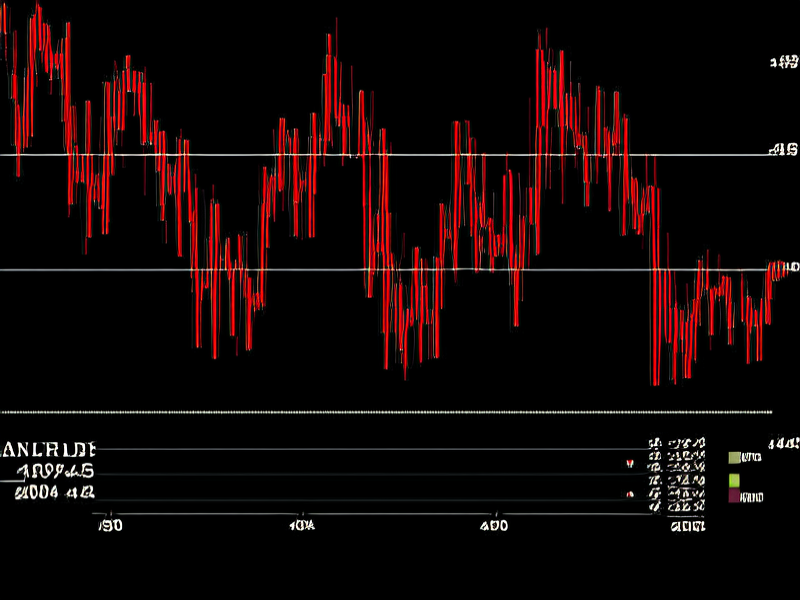The image size is (800, 600).
Task: Click the upper red marker in the data panel
Action: point(629,464)
